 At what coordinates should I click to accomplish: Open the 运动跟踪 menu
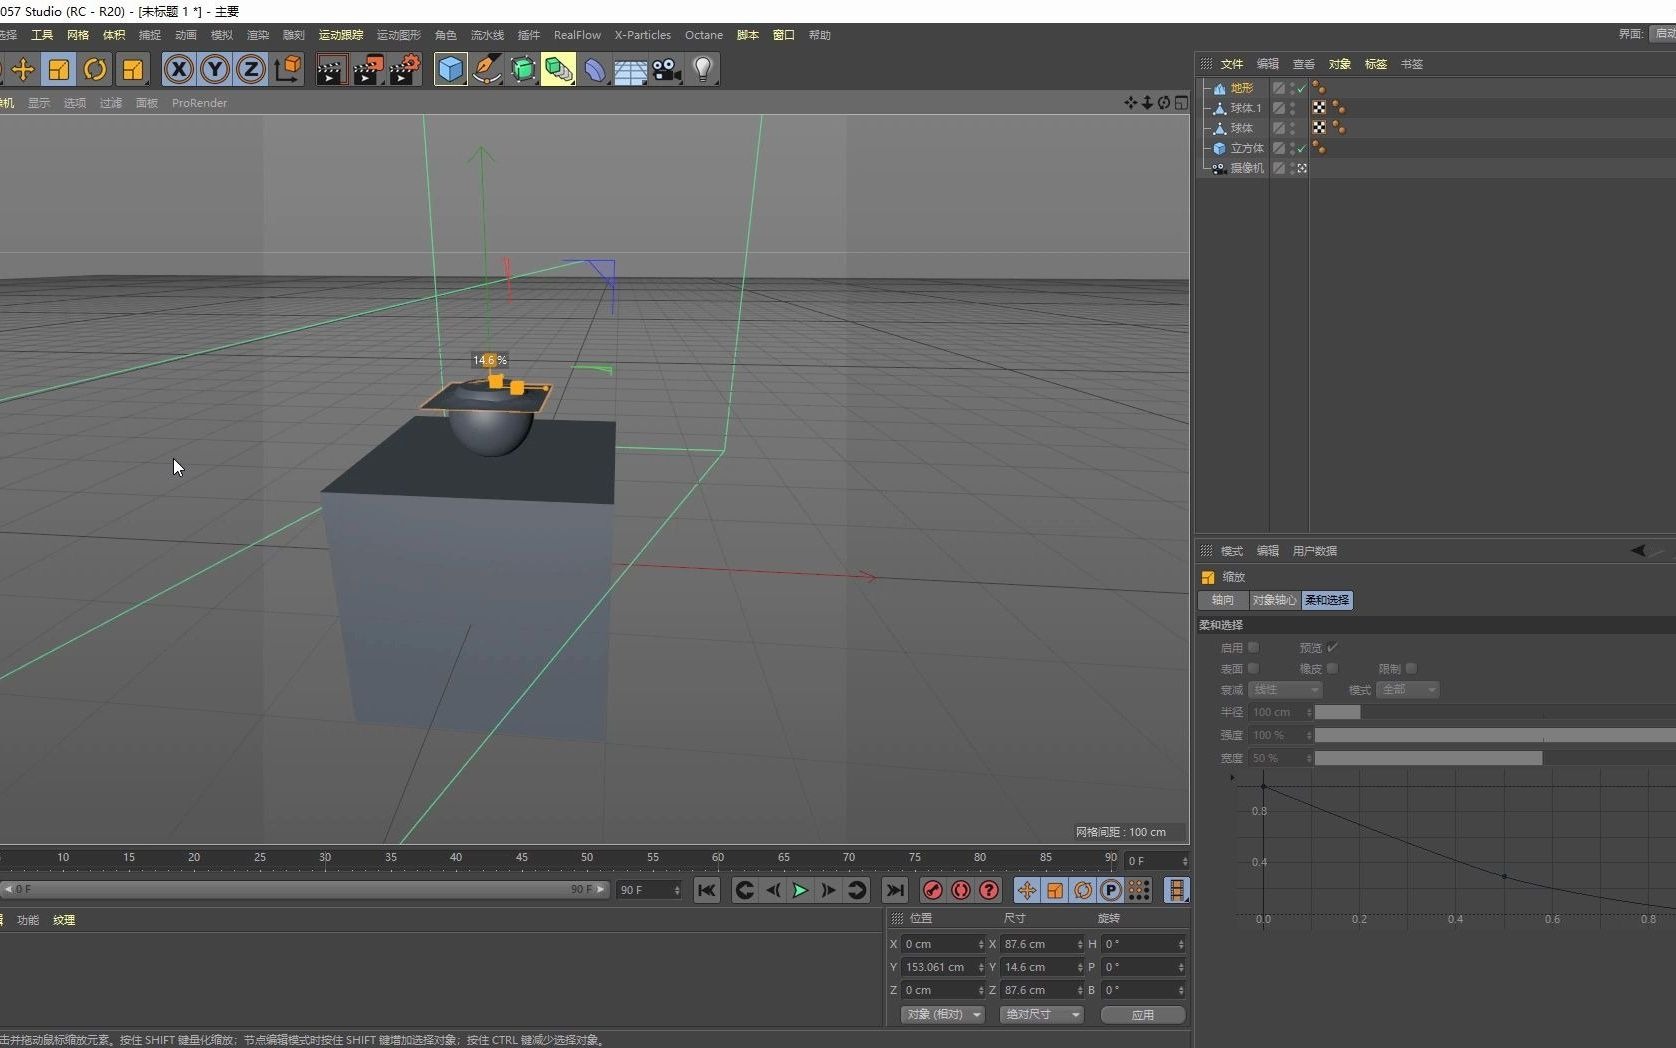(x=340, y=35)
